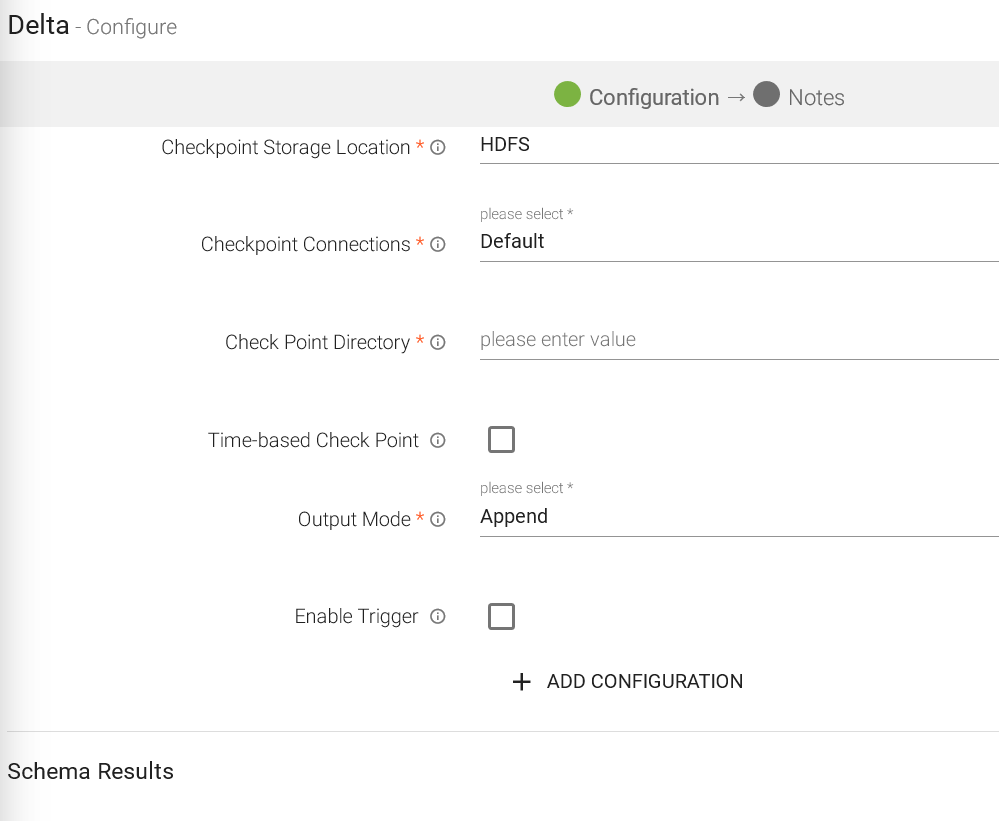Screen dimensions: 999x821
Task: Expand Output Mode dropdown showing Append
Action: coord(738,517)
